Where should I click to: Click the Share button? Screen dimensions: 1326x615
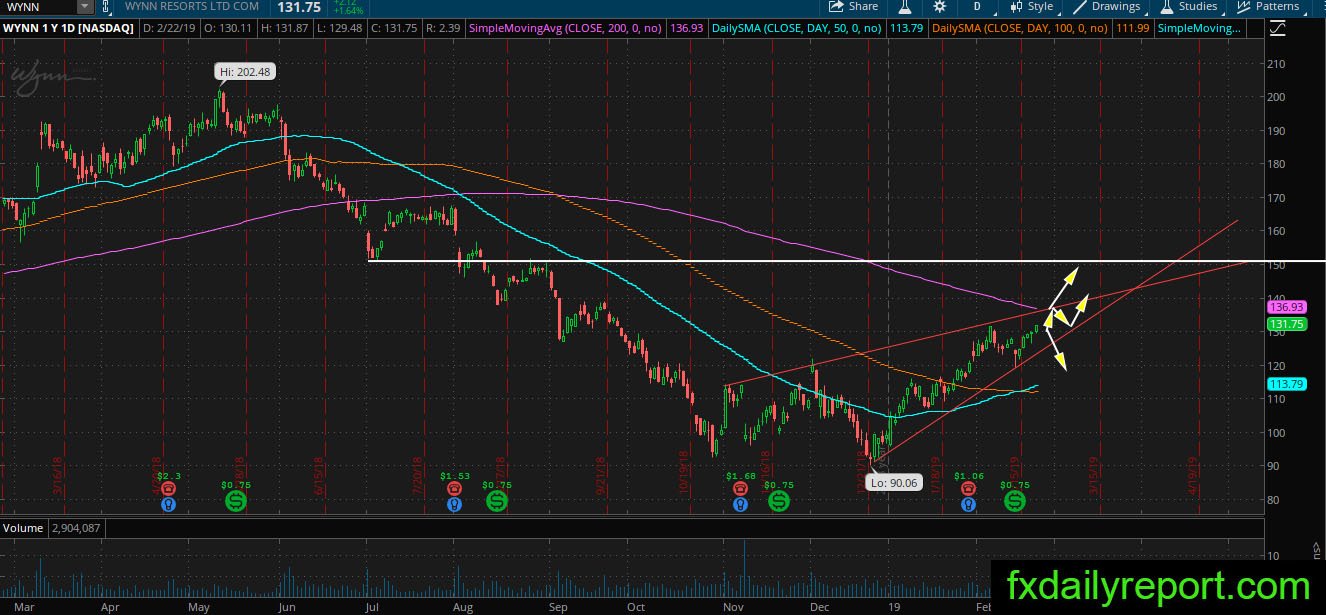click(854, 6)
